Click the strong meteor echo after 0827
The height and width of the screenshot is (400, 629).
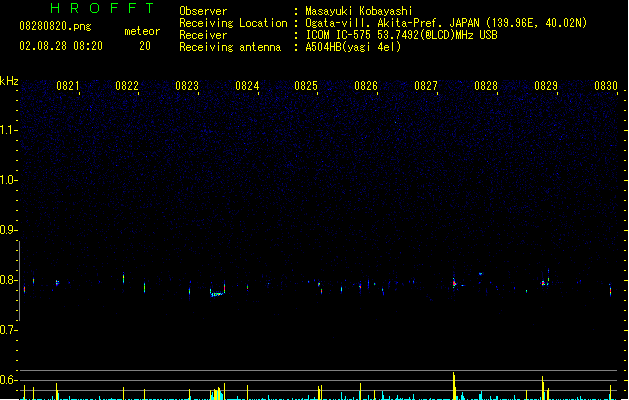pos(454,282)
